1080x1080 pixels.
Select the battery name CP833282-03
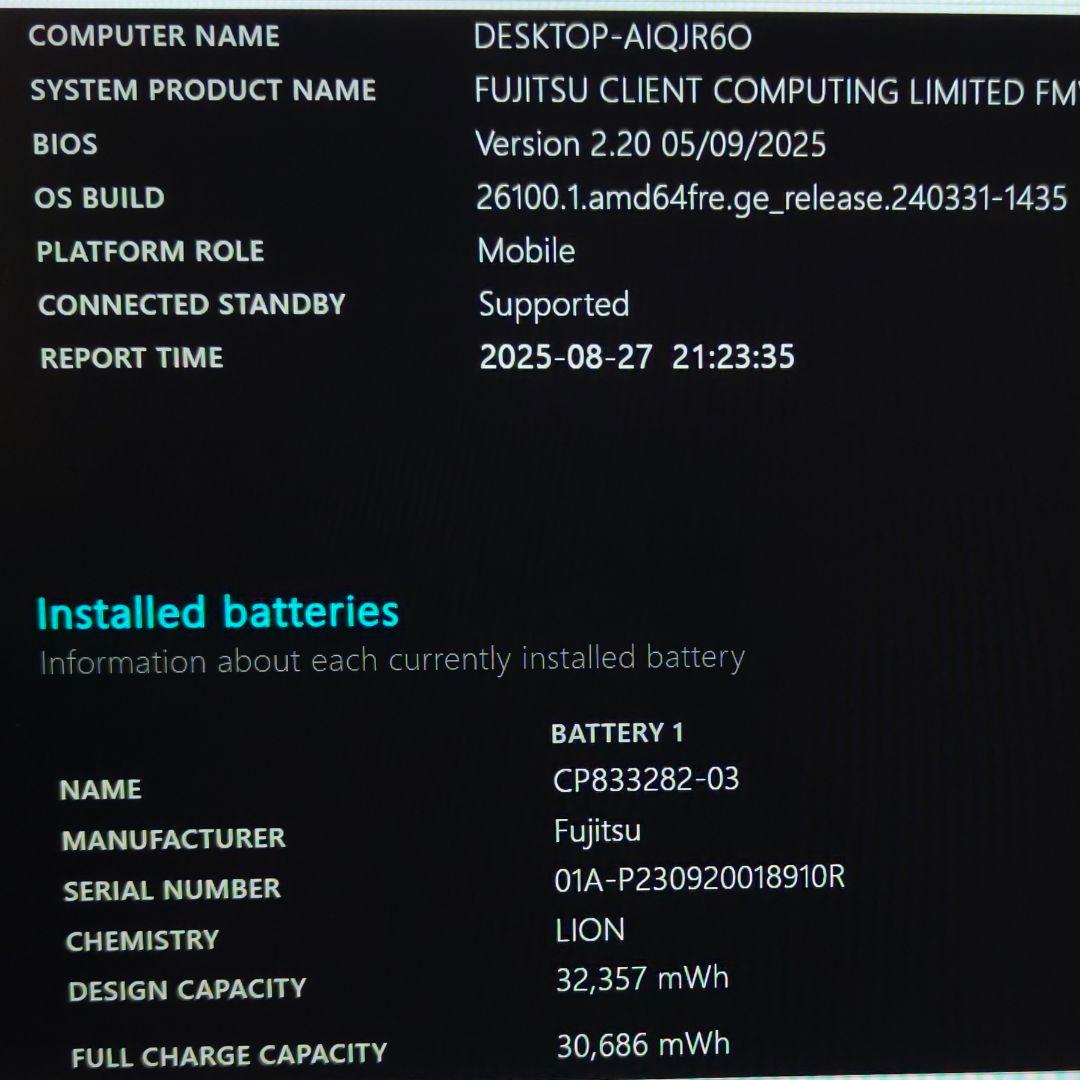pos(646,780)
